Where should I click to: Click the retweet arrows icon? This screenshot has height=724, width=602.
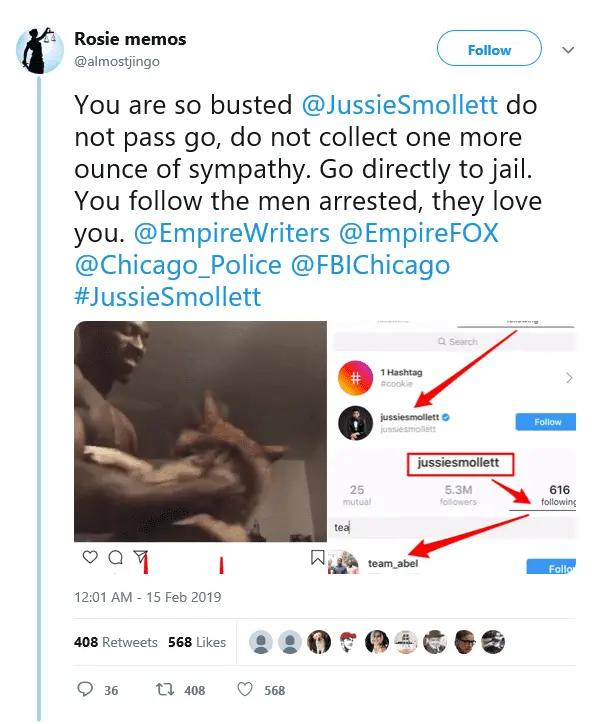point(165,690)
